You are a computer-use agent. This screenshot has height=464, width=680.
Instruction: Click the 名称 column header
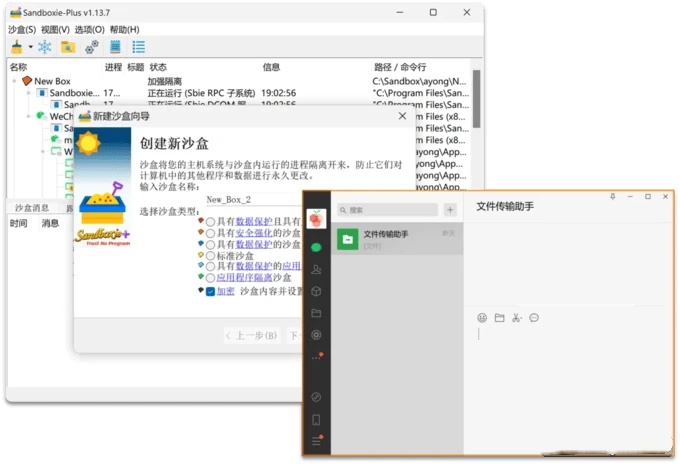tap(18, 67)
